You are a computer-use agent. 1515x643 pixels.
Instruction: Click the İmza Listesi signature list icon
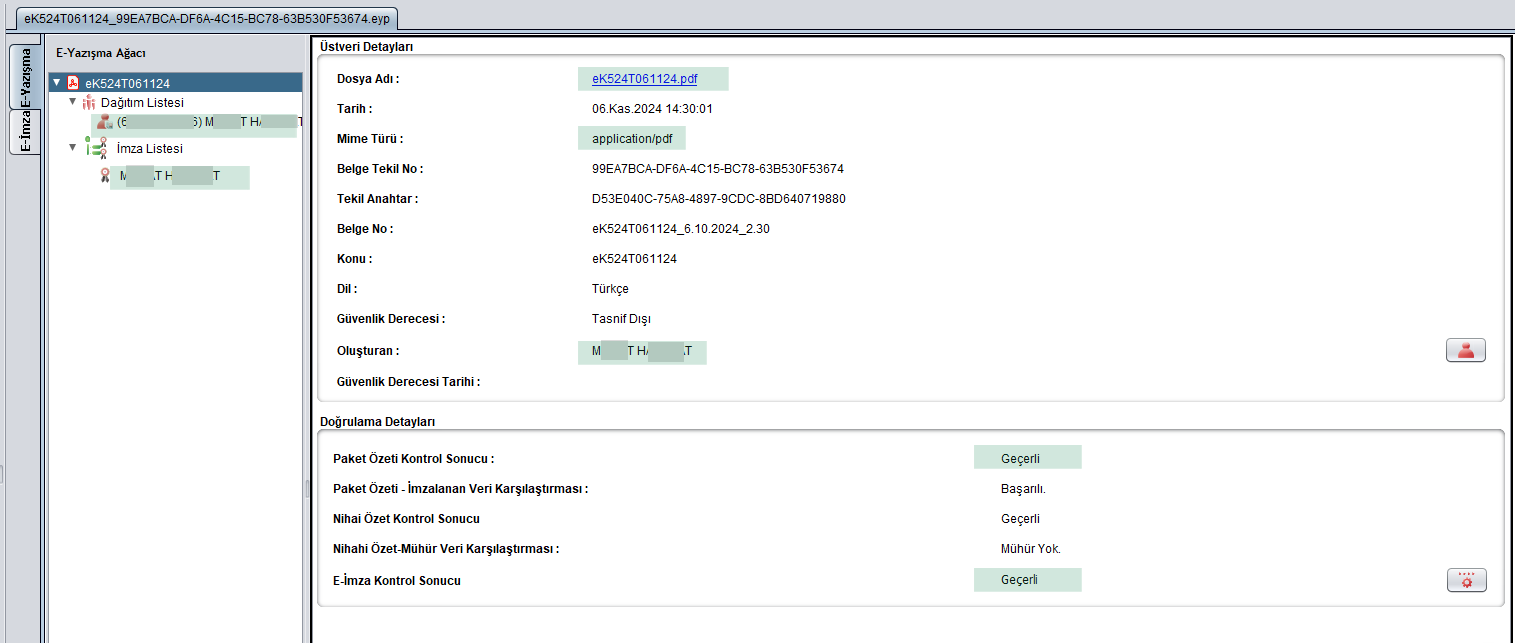[96, 148]
